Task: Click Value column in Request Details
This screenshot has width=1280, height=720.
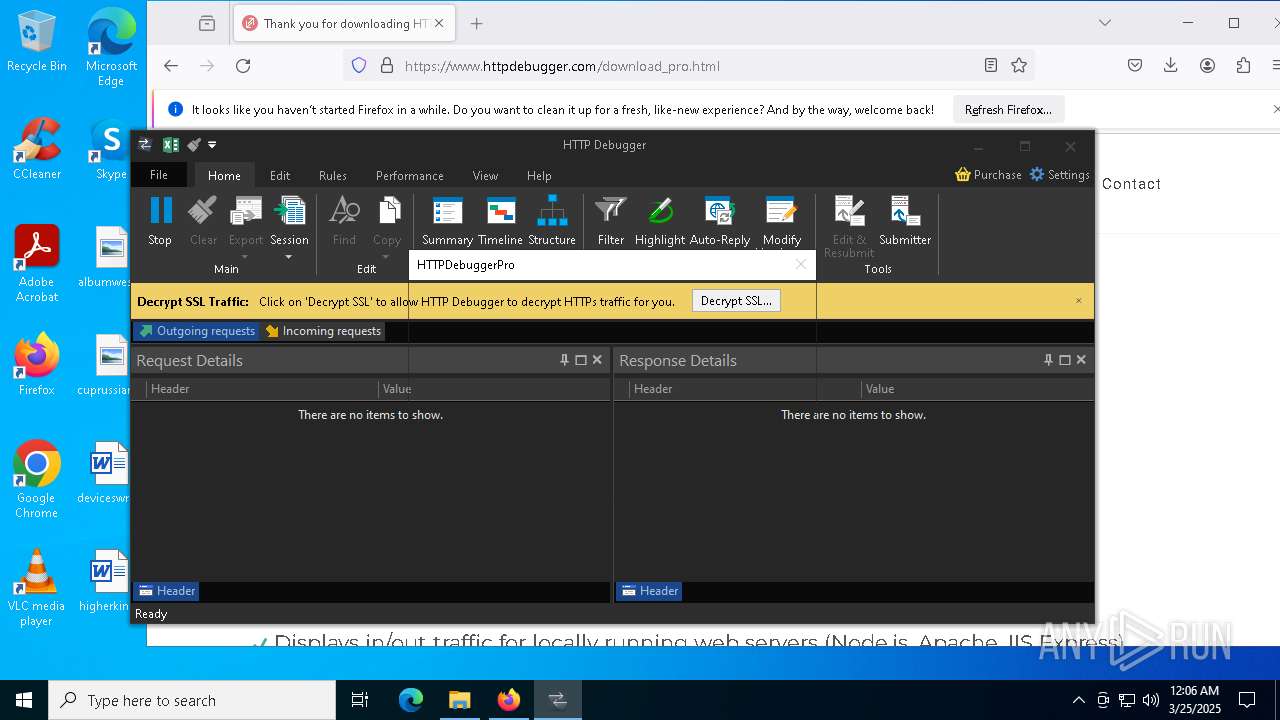Action: coord(494,389)
